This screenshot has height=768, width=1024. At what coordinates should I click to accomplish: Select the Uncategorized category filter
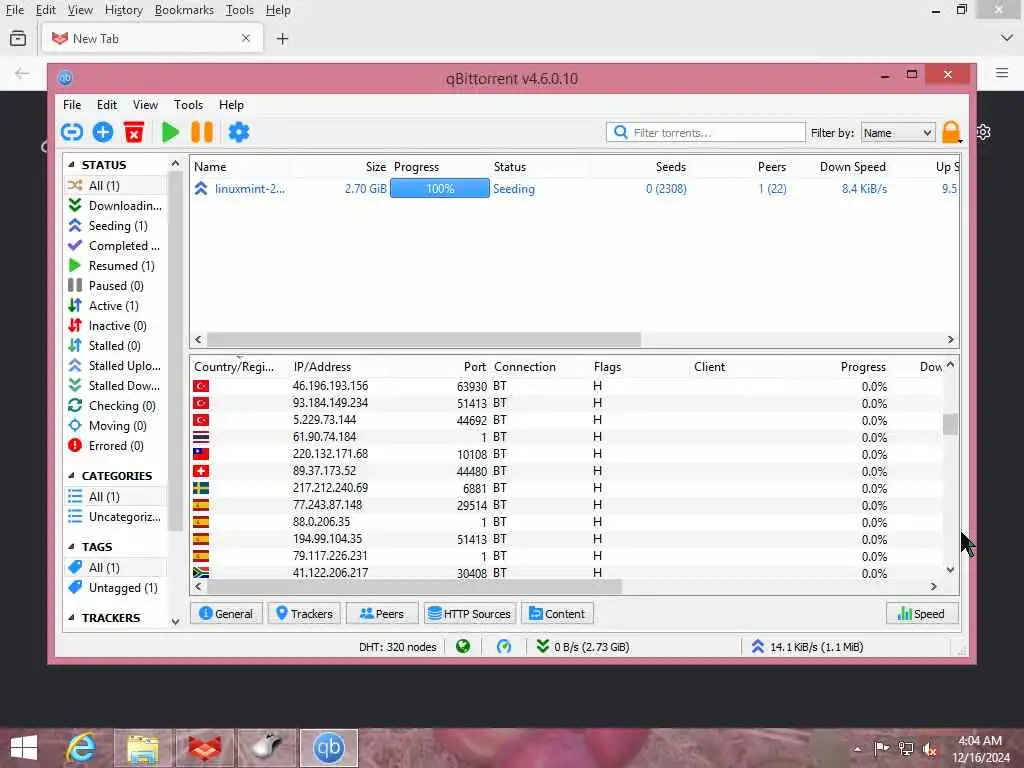click(x=116, y=517)
